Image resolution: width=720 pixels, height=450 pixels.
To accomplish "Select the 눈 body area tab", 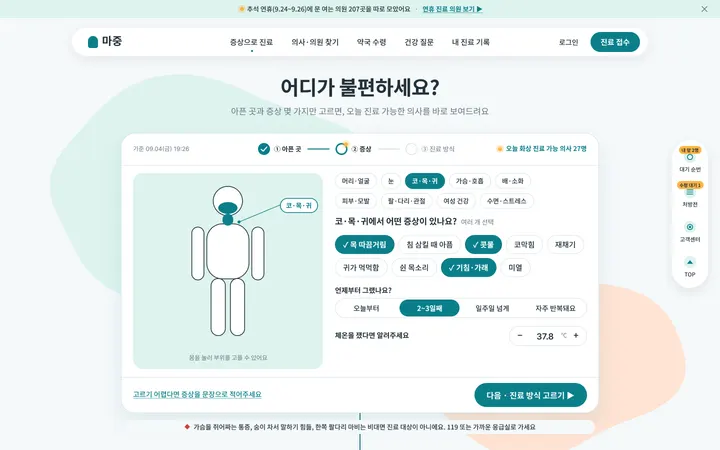I will point(391,181).
